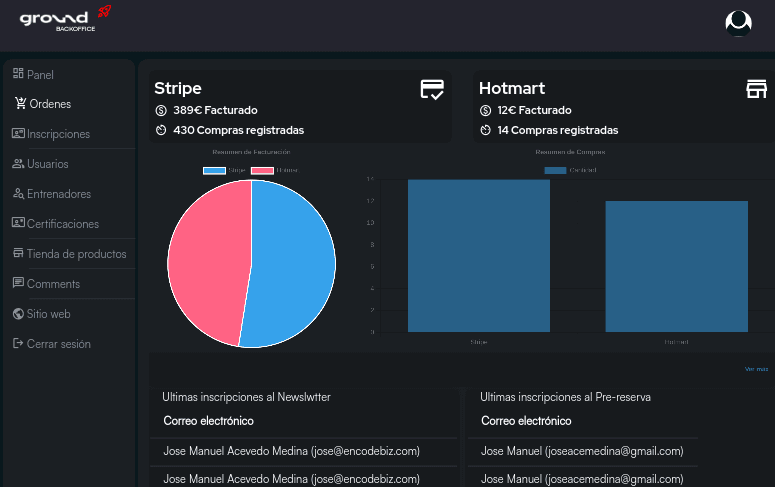Click the Ver más link

pos(756,369)
